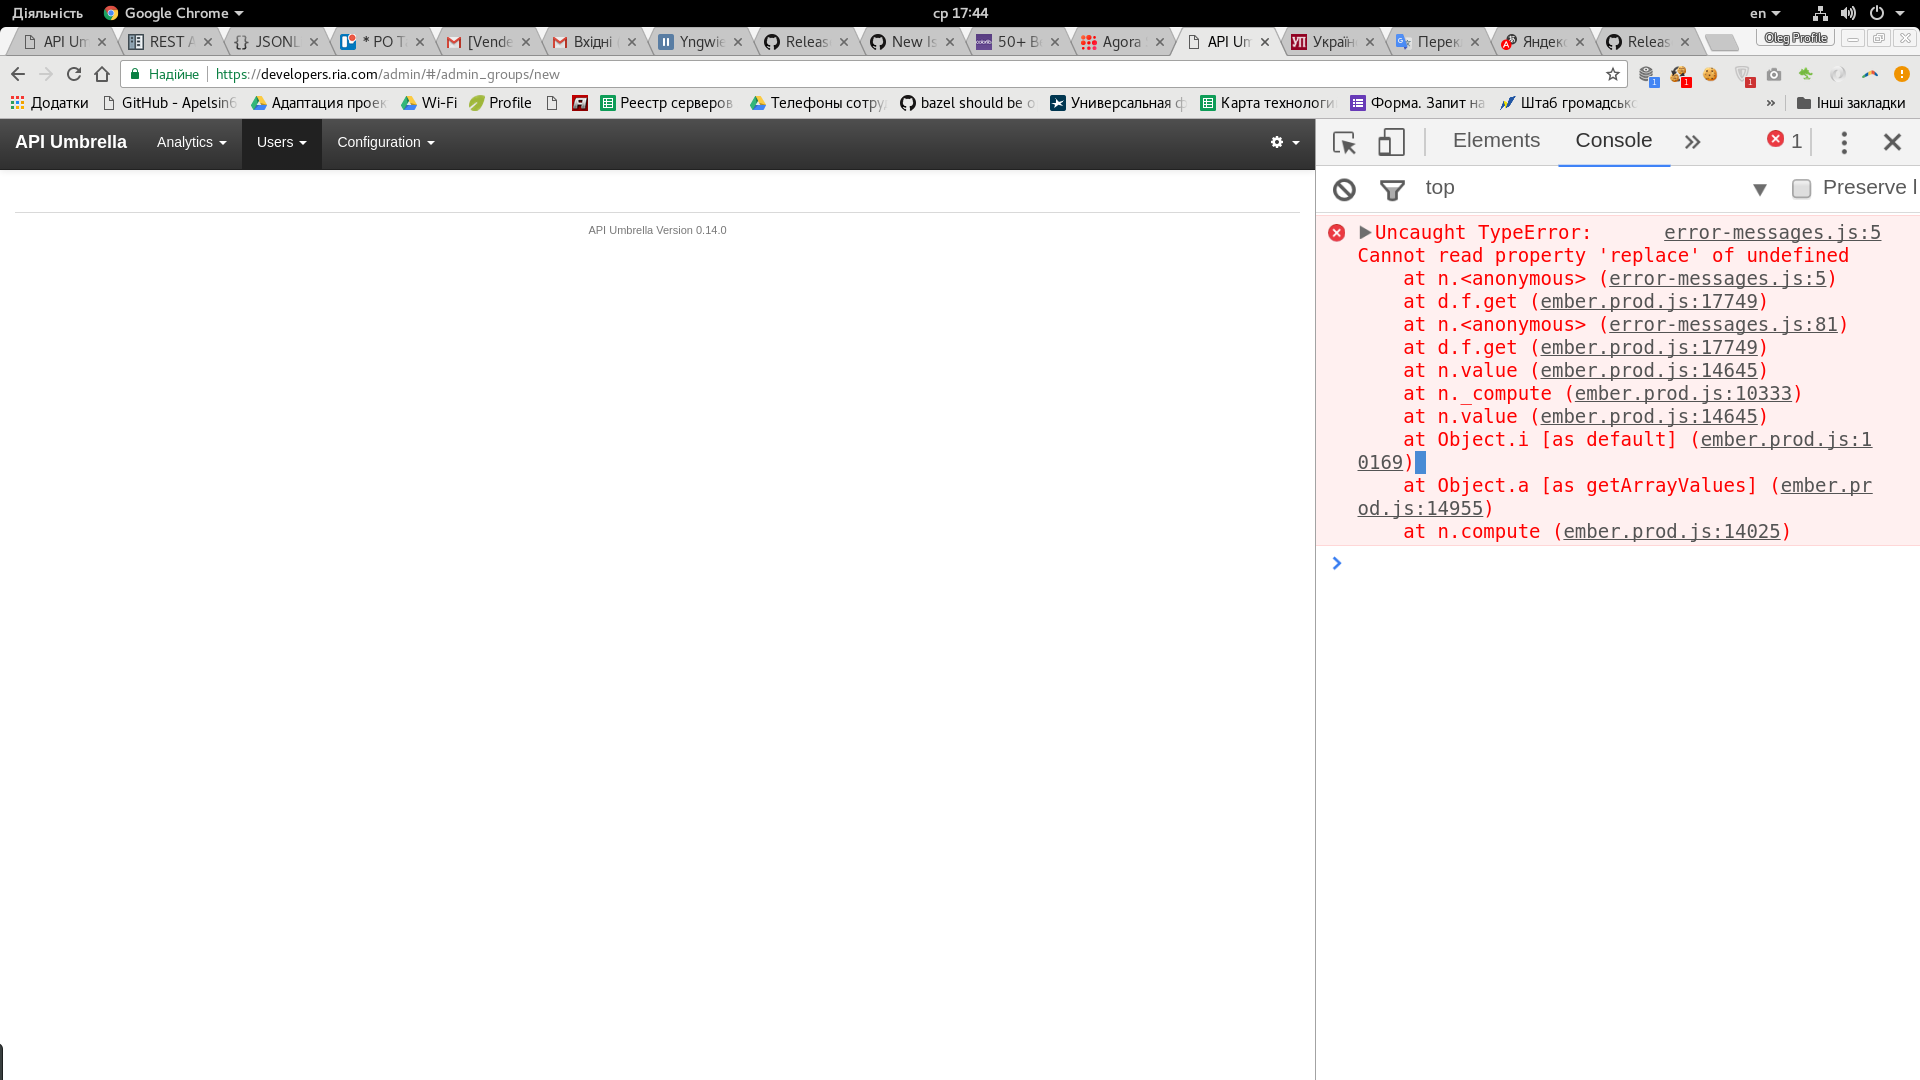Open the Users menu in API Umbrella
Screen dimensions: 1920x1080
[x=281, y=142]
